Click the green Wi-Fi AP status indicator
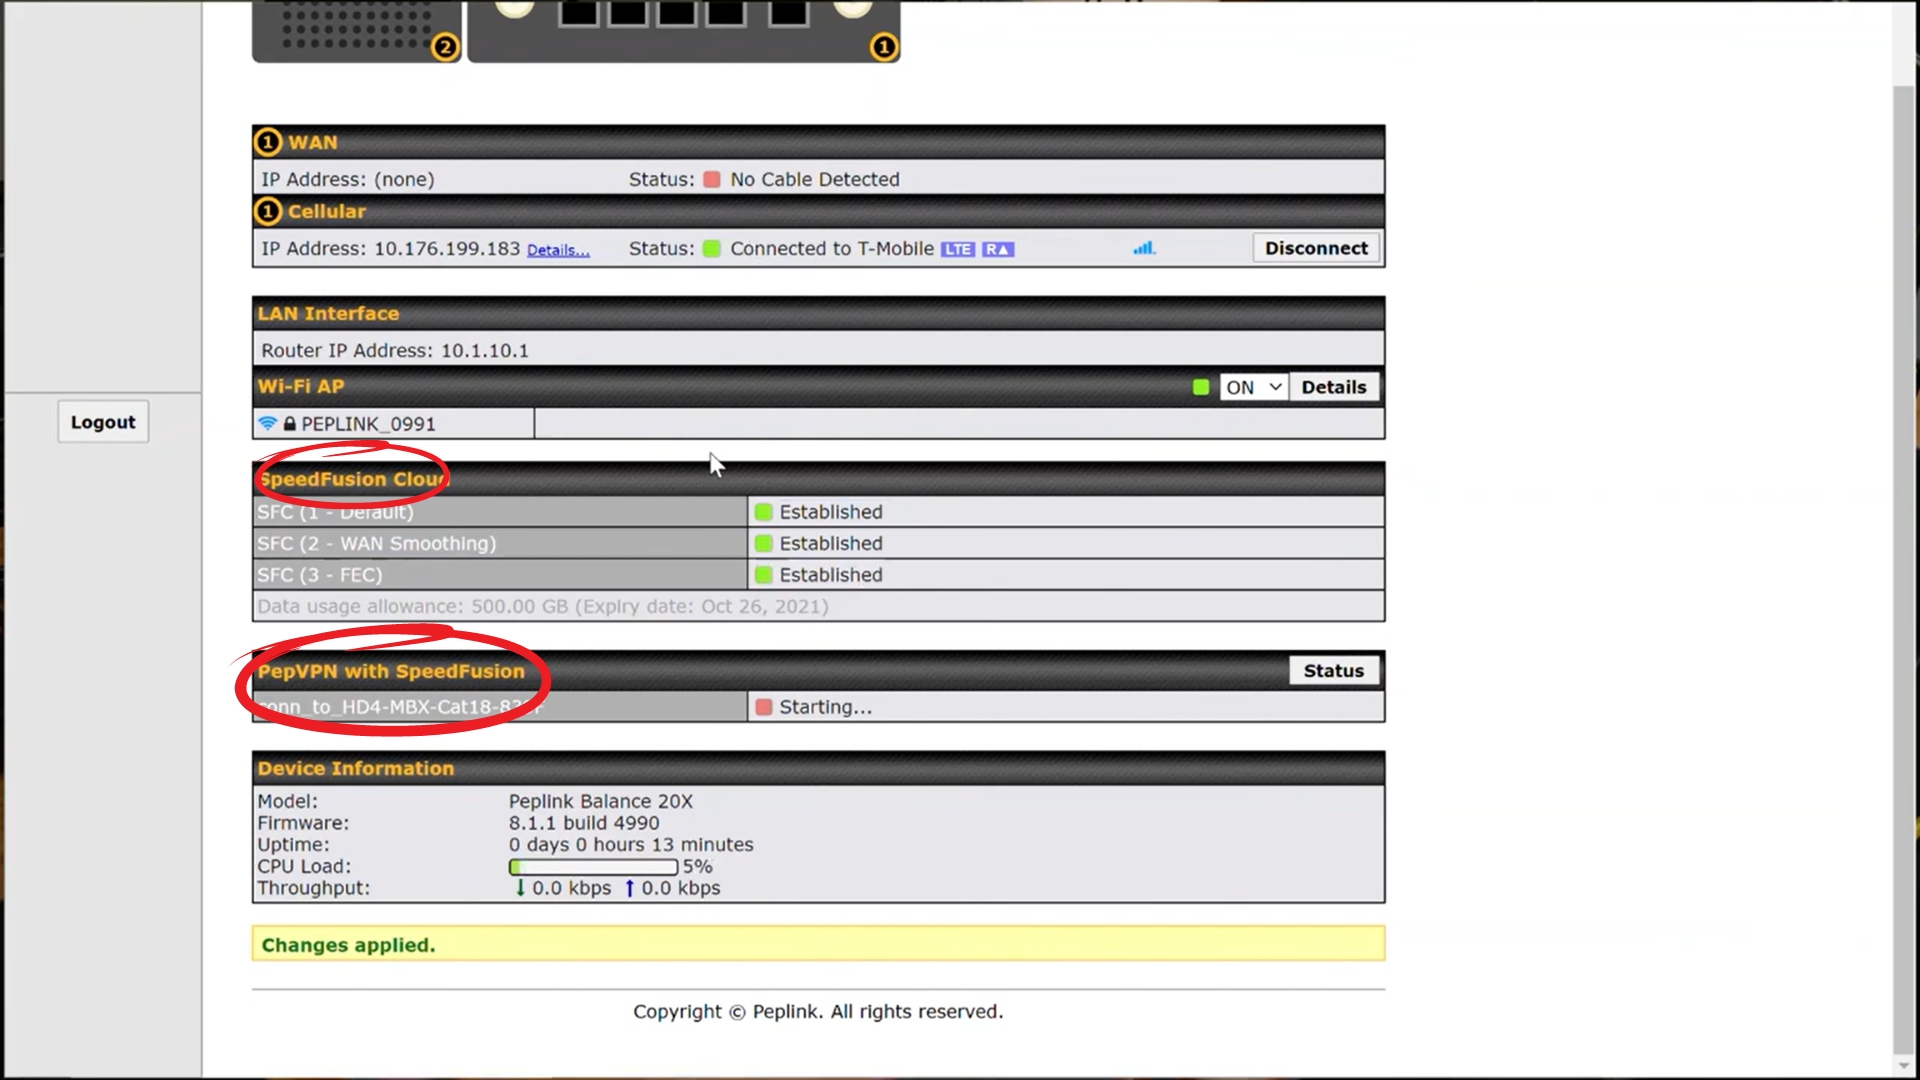This screenshot has width=1920, height=1080. point(1200,387)
